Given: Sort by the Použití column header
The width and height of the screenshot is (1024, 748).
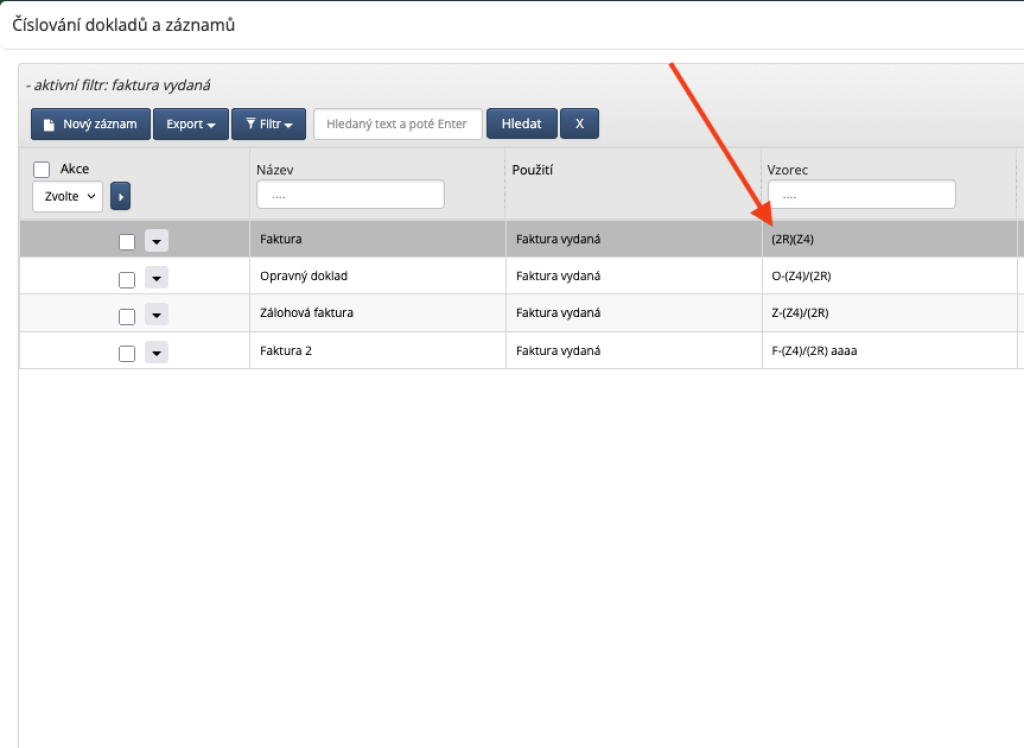Looking at the screenshot, I should (532, 170).
